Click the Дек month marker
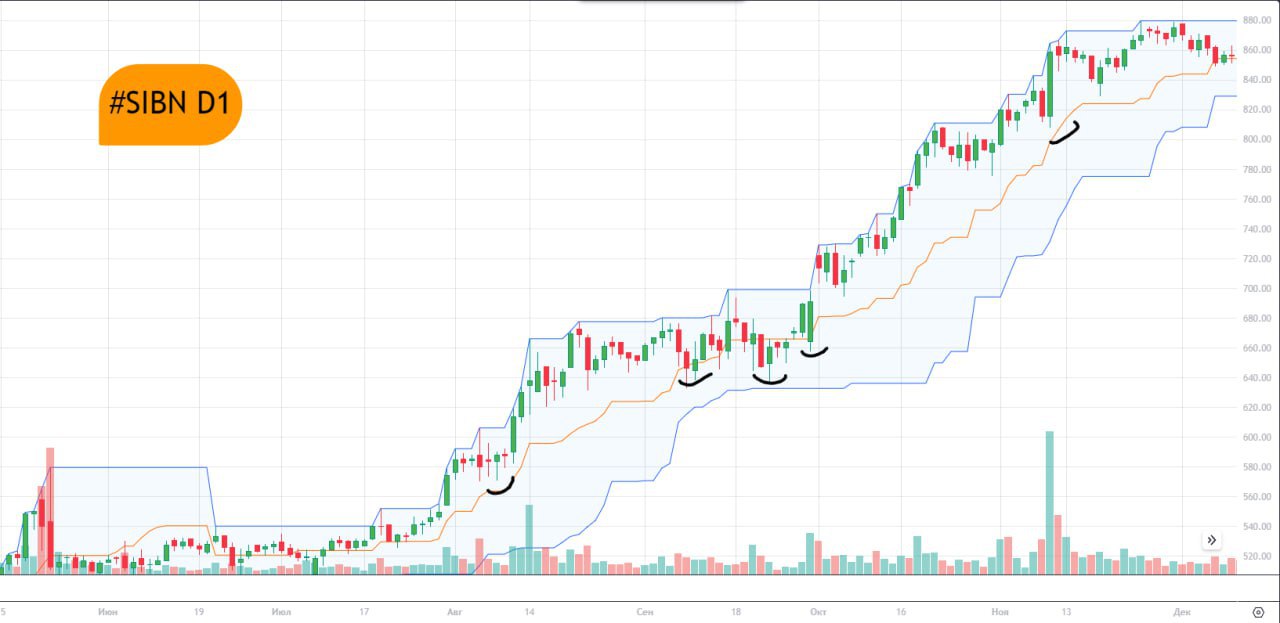This screenshot has height=623, width=1280. point(1182,611)
